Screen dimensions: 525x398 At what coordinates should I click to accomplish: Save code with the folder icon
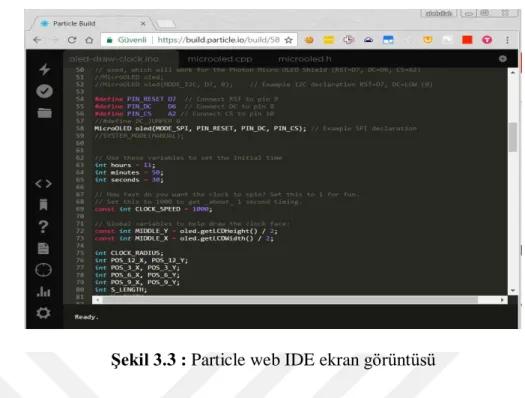point(45,113)
